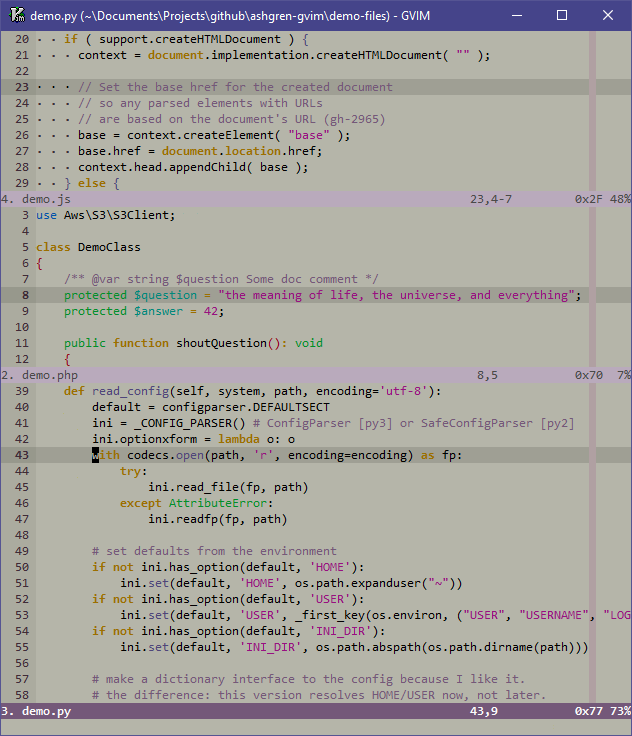Viewport: 632px width, 736px height.
Task: Minimize the GVIM window
Action: pyautogui.click(x=517, y=15)
